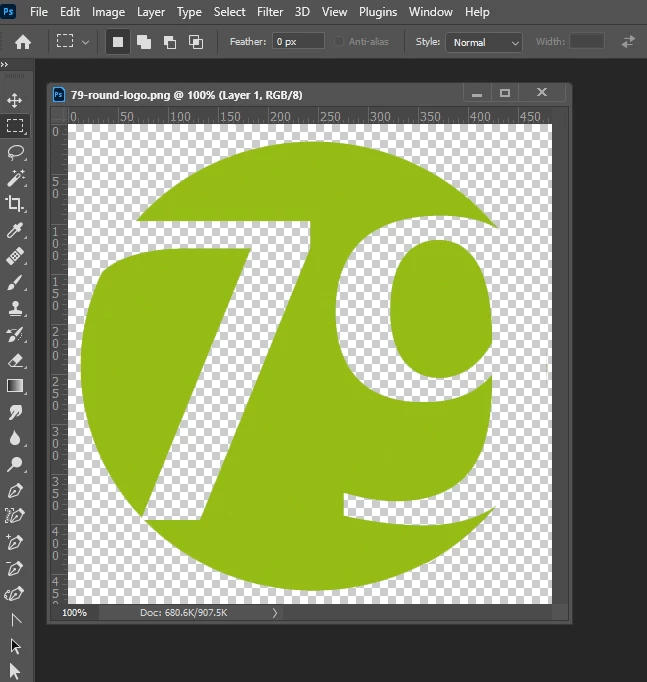Select the Curvature Pen tool
Screen dimensions: 647x682
pyautogui.click(x=14, y=594)
